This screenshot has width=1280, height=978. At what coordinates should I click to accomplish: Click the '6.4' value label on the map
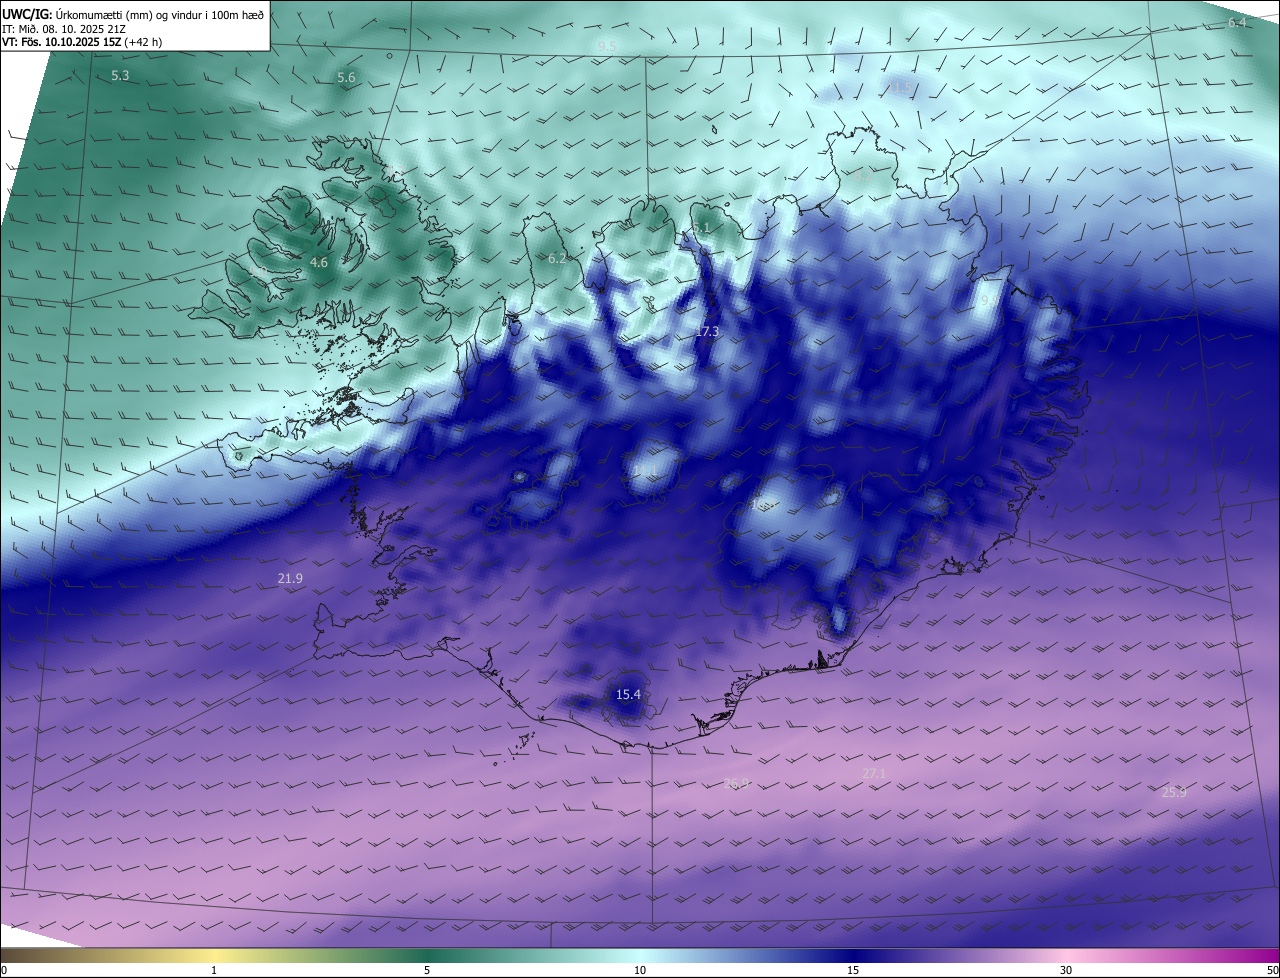pyautogui.click(x=1238, y=23)
